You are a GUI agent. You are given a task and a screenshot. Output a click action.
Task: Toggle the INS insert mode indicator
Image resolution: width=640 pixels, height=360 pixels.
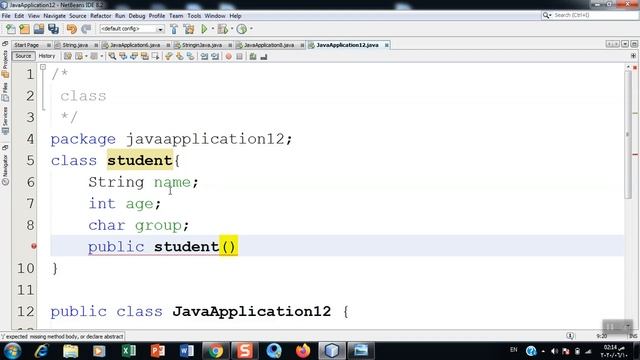click(x=633, y=336)
